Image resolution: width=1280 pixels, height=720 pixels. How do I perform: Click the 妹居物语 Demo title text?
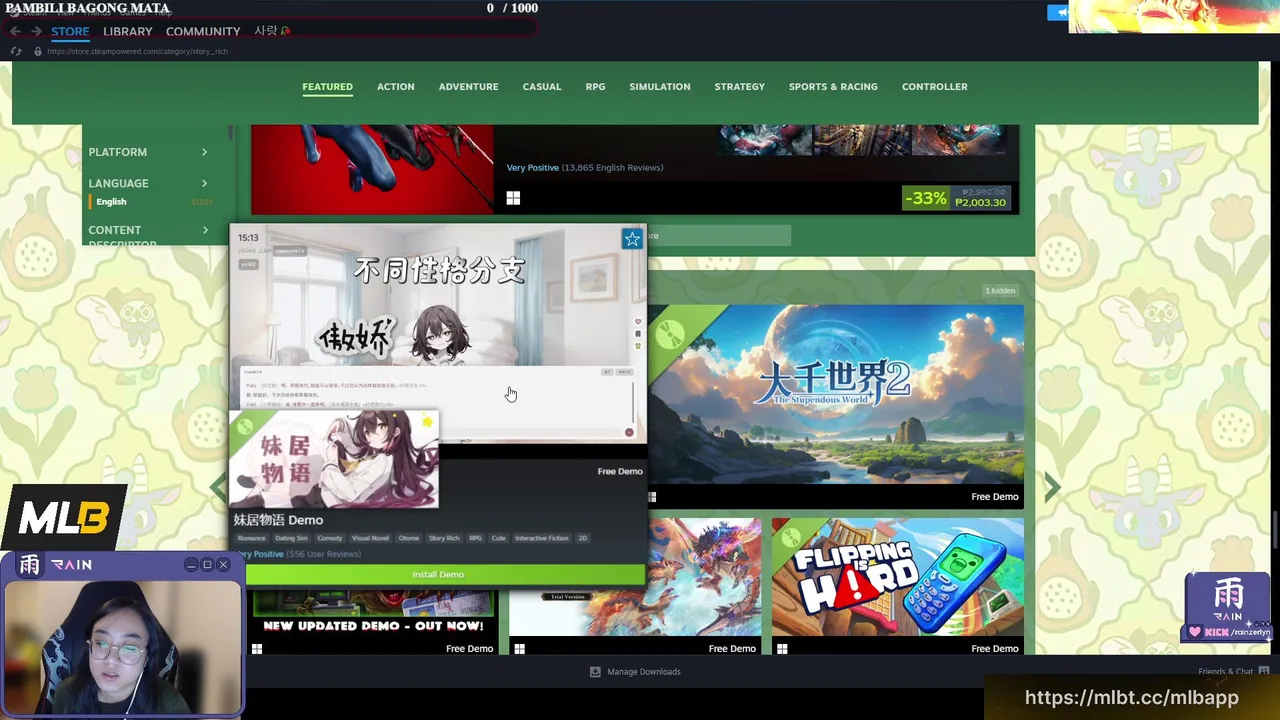[x=278, y=520]
